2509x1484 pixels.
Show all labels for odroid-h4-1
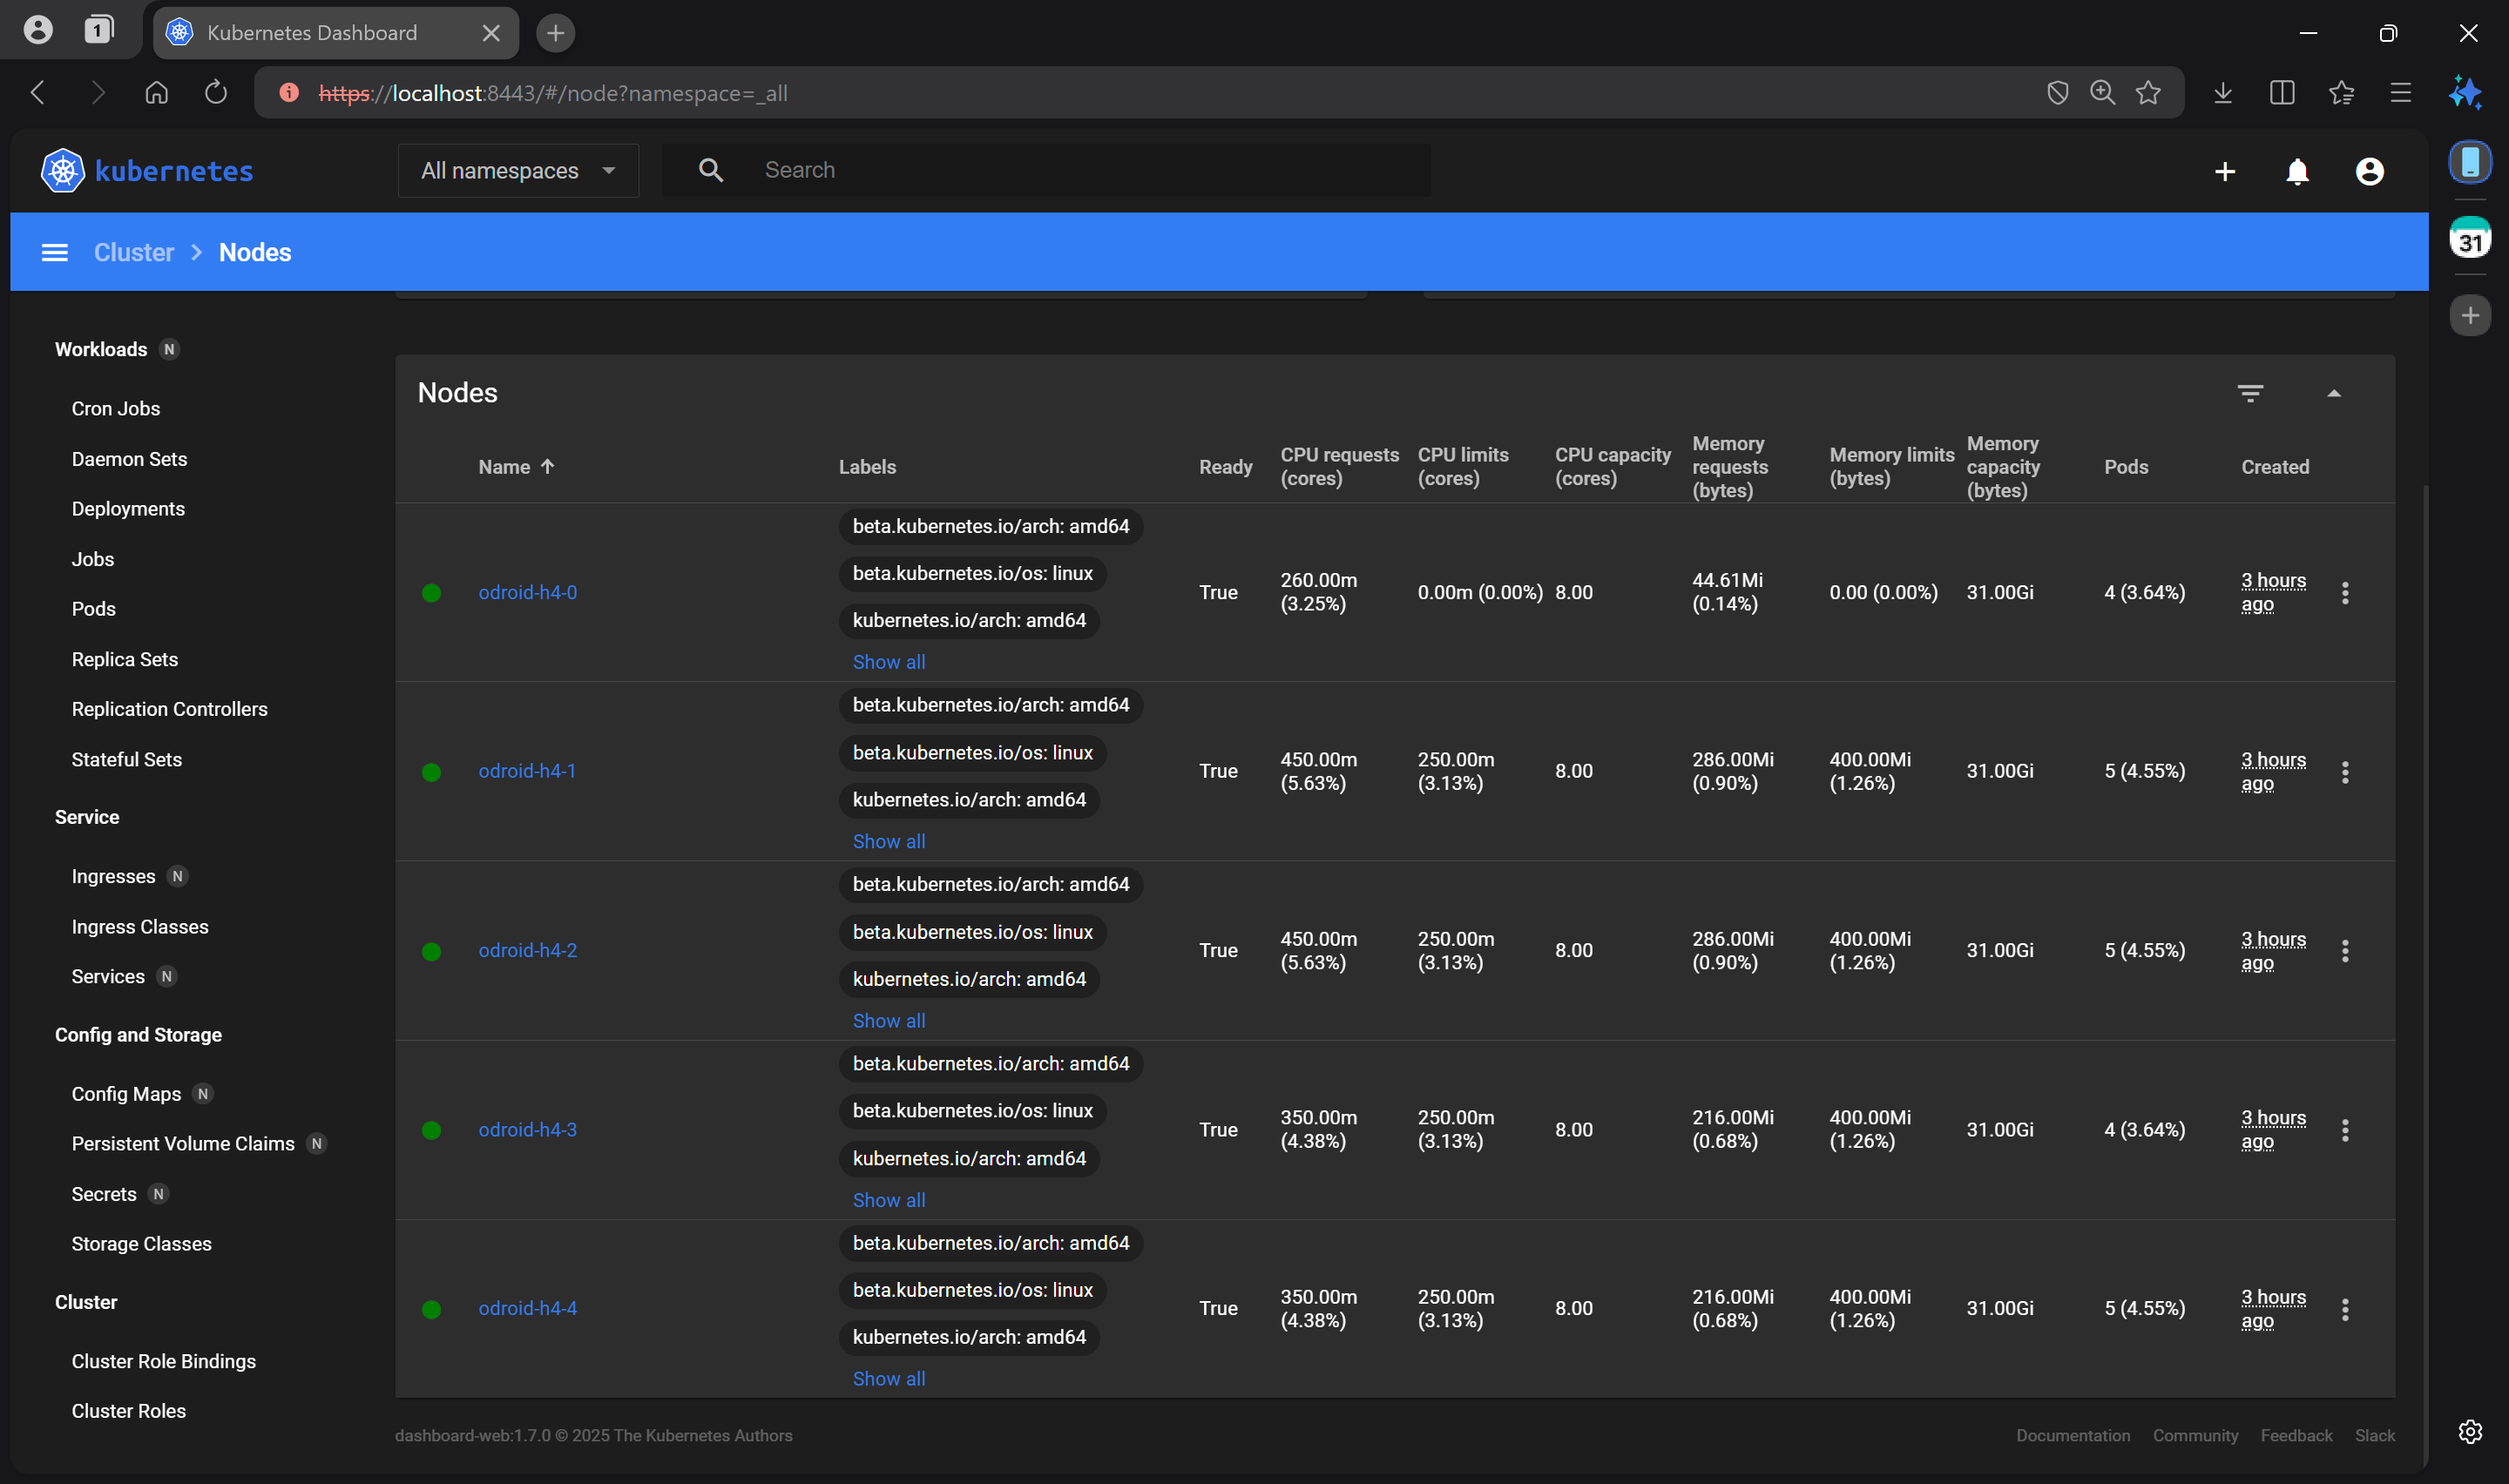click(888, 842)
